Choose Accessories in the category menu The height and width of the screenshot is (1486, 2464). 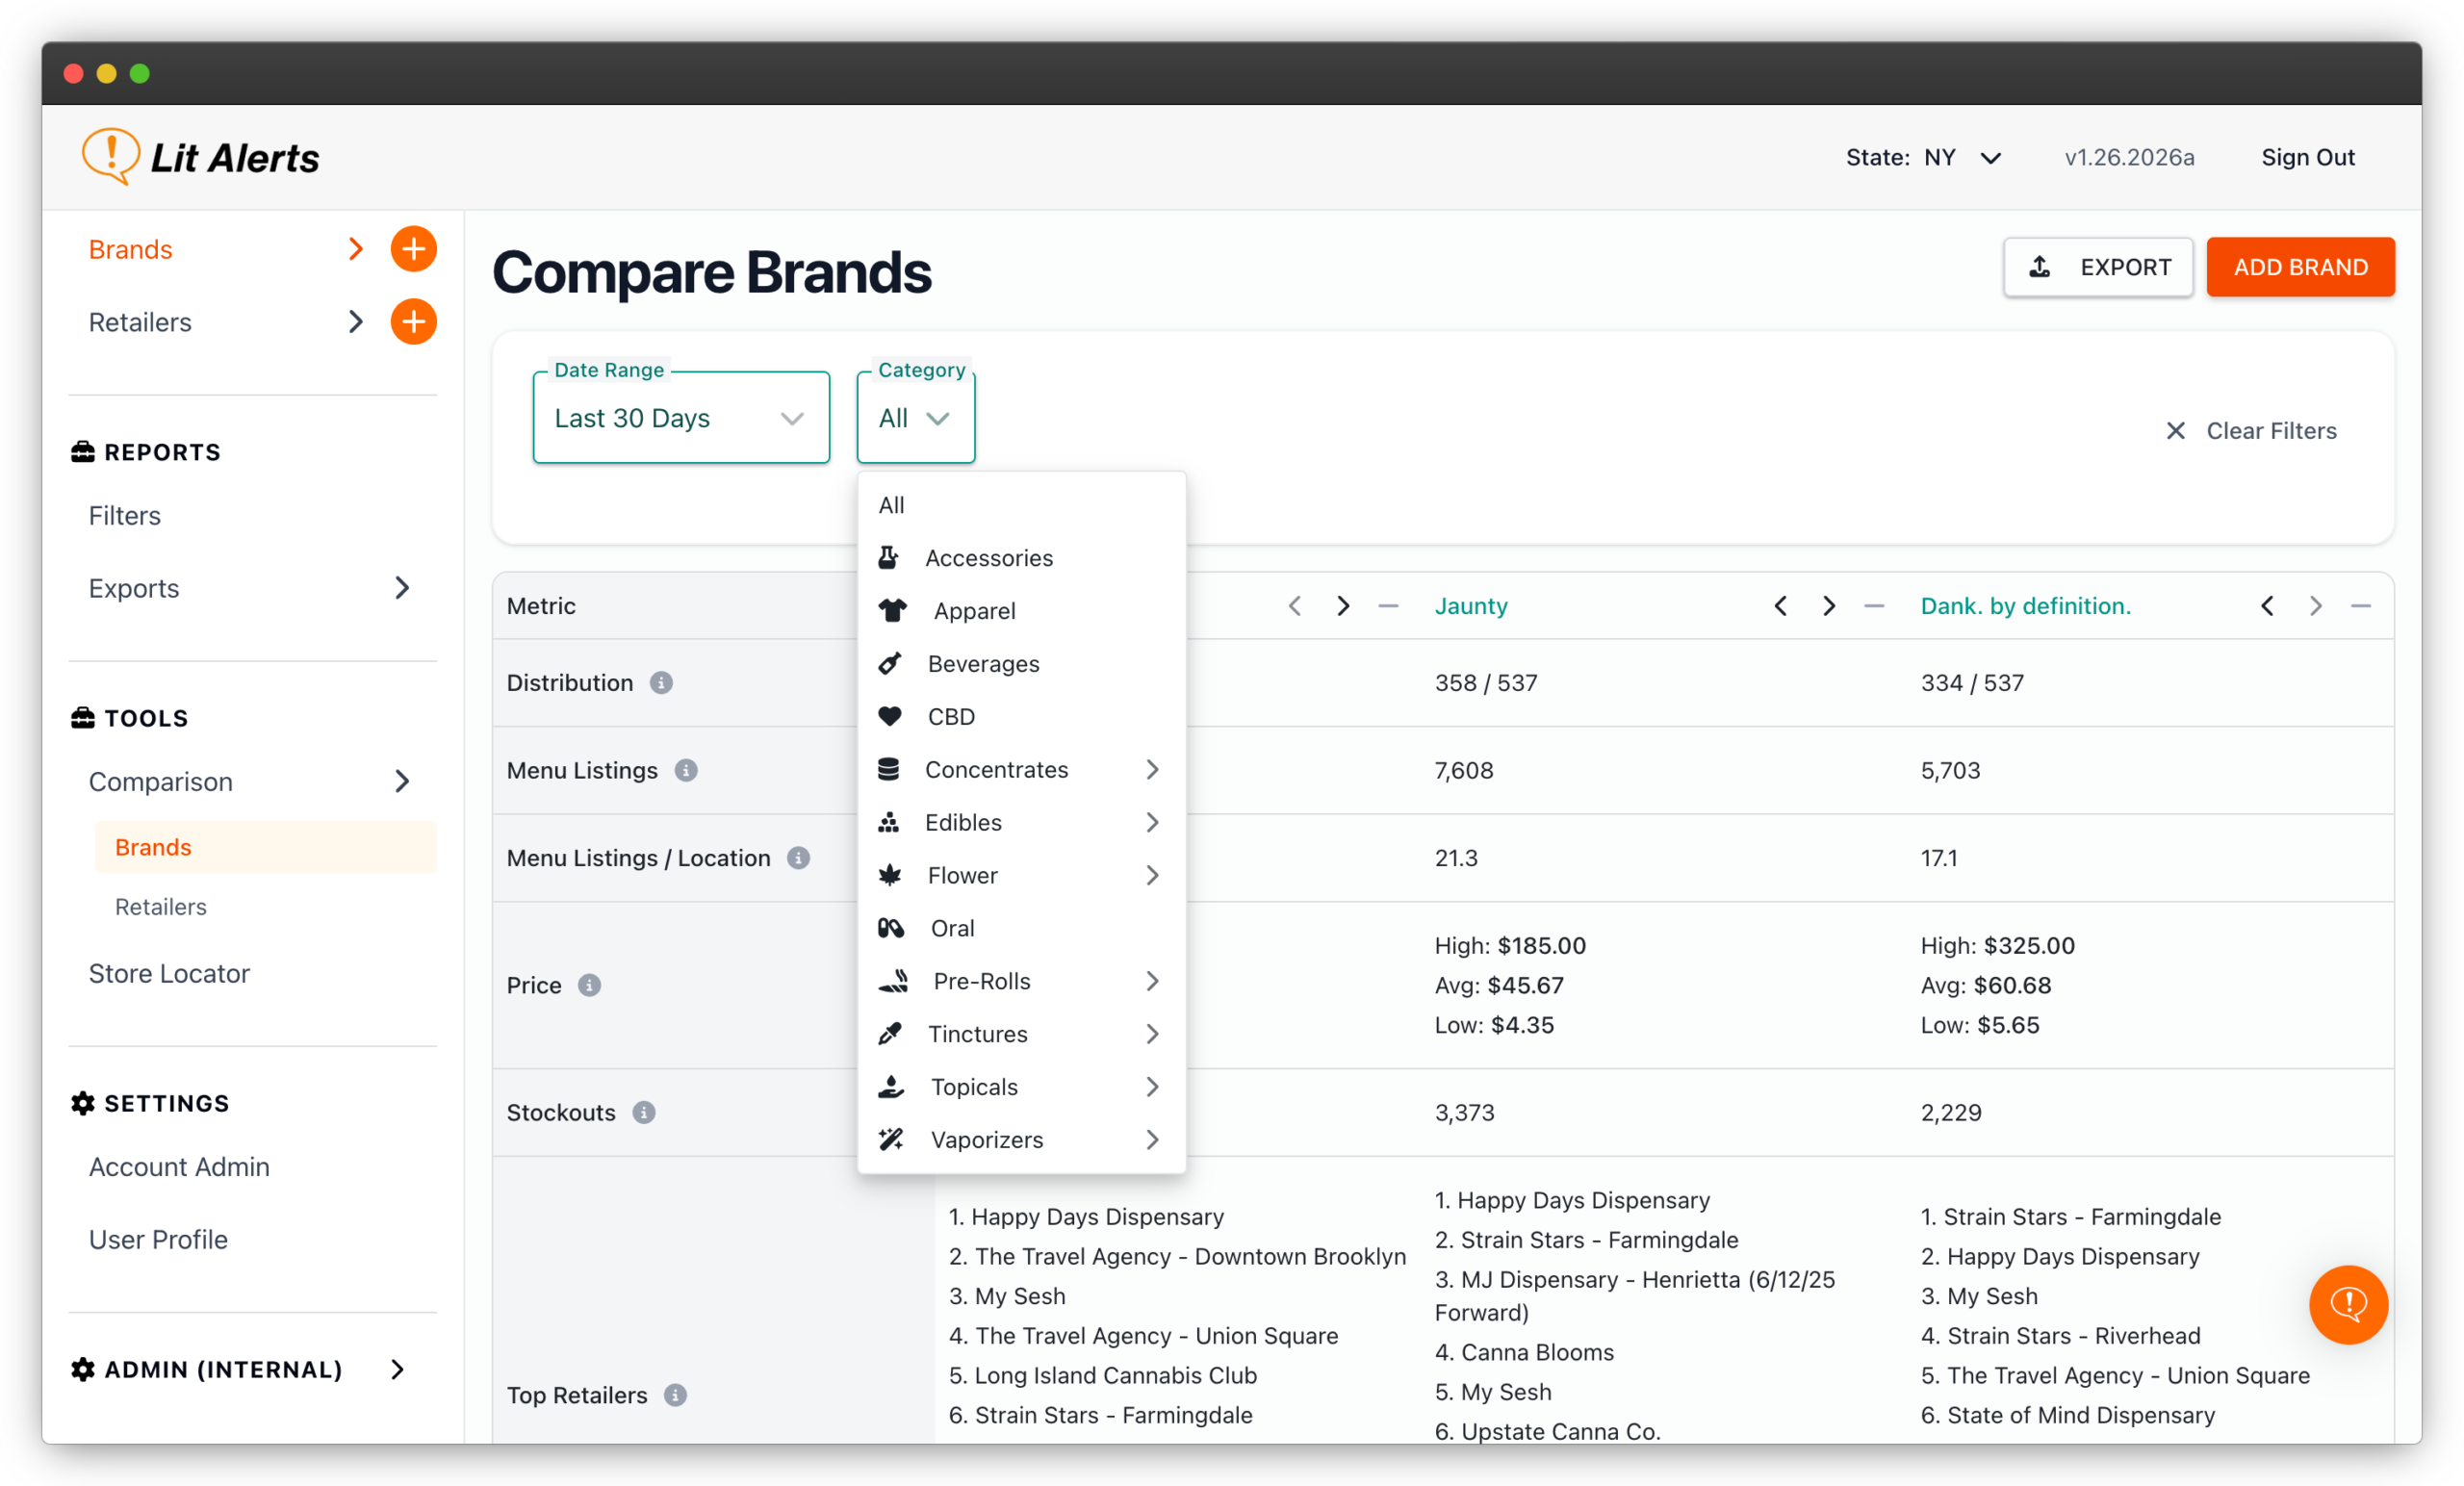(x=988, y=558)
